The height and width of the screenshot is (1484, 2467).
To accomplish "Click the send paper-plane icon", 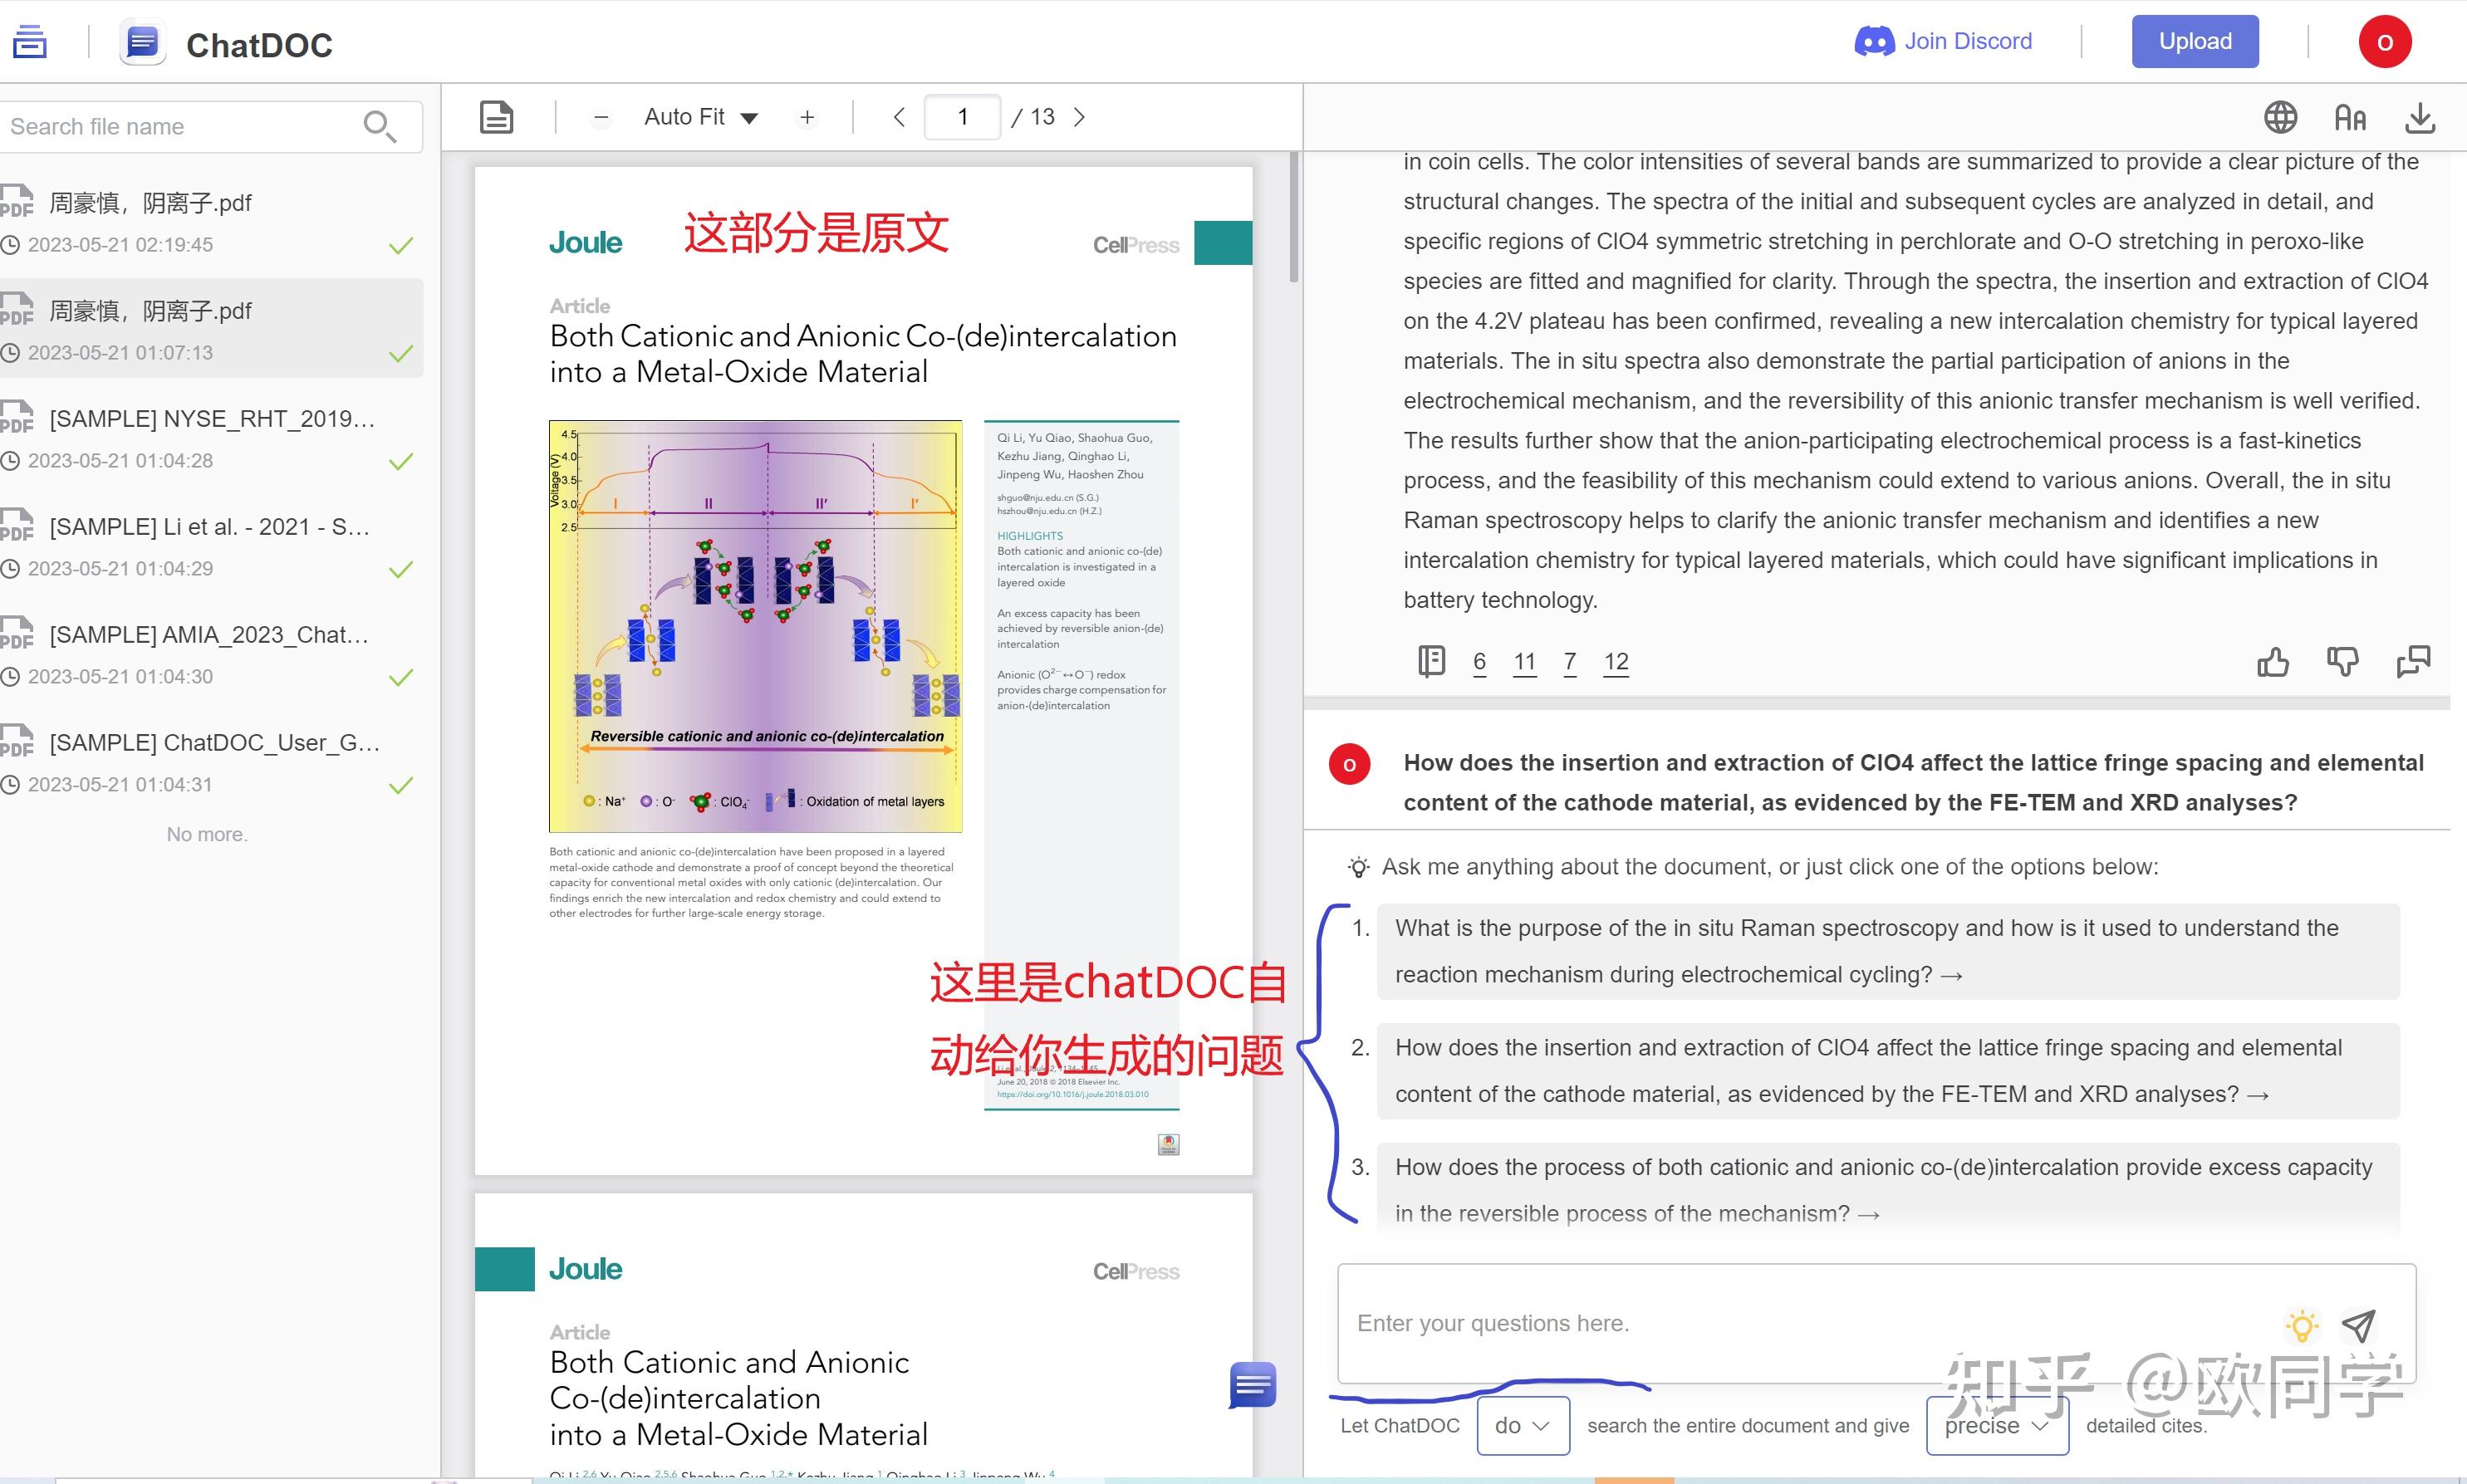I will click(2358, 1326).
